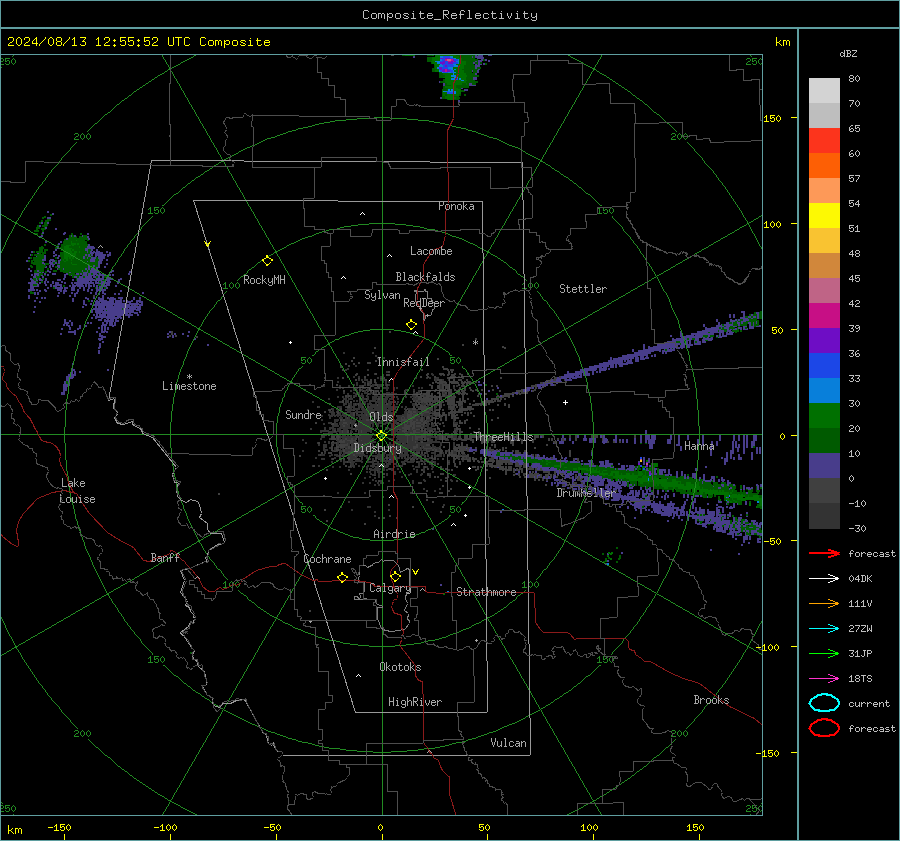Click the Calgary city label
Image resolution: width=900 pixels, height=841 pixels.
point(390,588)
